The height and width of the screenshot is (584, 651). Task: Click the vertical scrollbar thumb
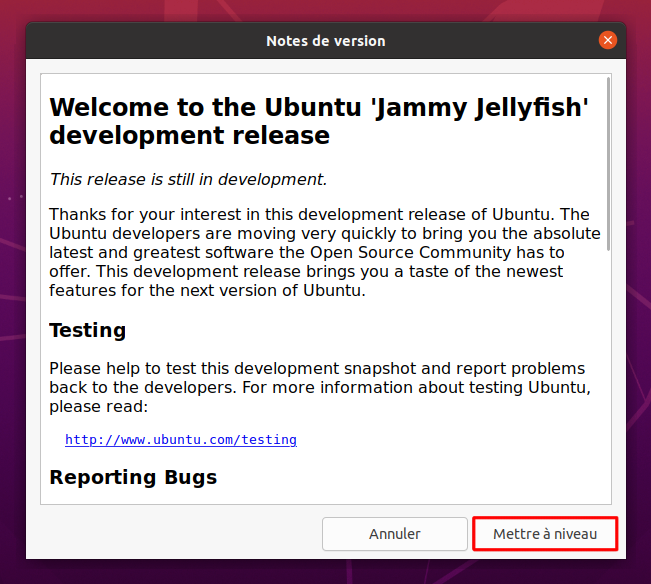pos(608,164)
